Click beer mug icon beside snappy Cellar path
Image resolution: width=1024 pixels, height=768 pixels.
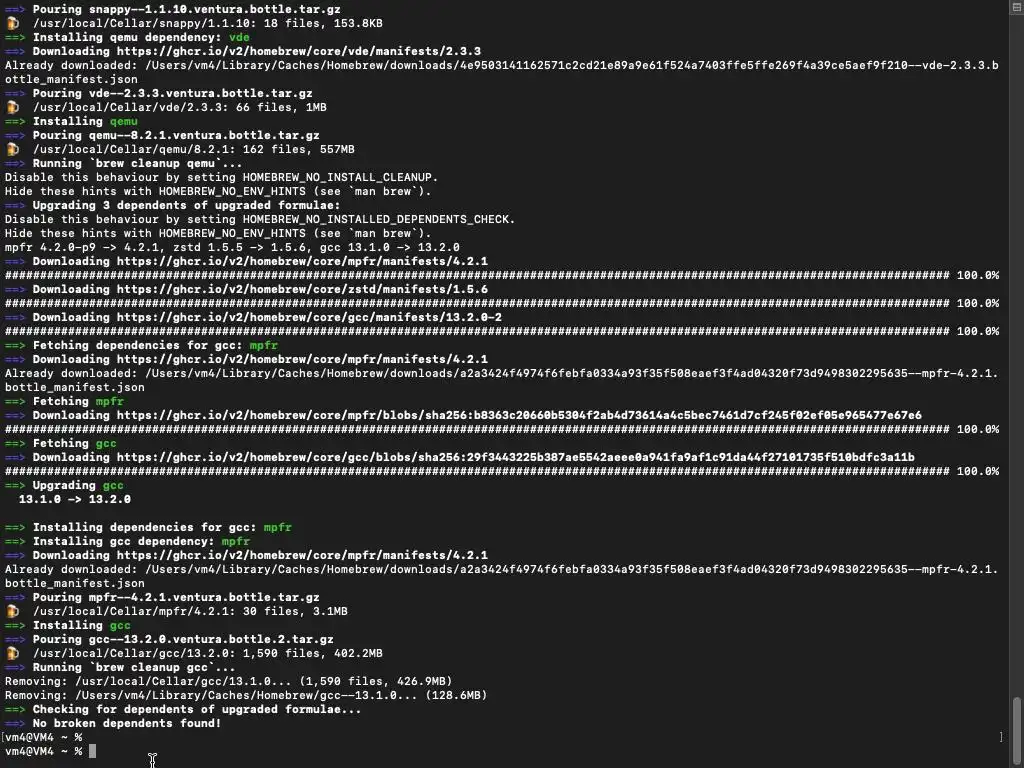point(12,24)
